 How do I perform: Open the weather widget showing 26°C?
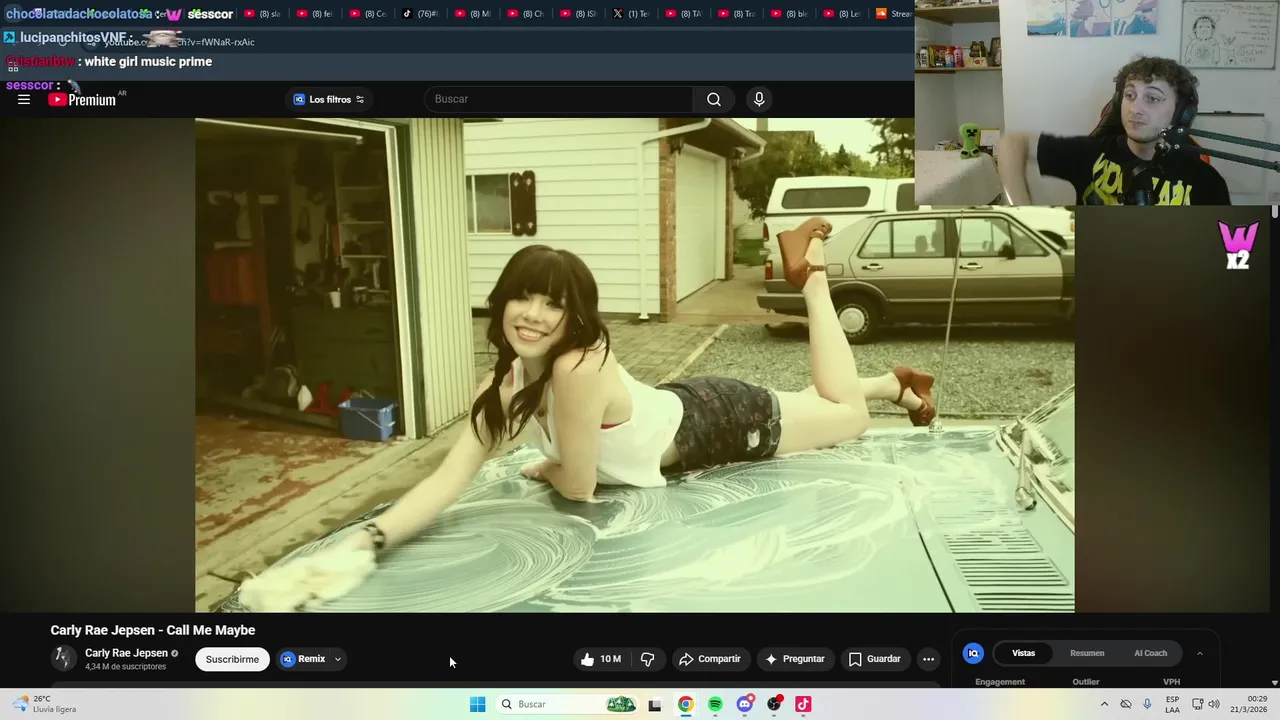[42, 704]
